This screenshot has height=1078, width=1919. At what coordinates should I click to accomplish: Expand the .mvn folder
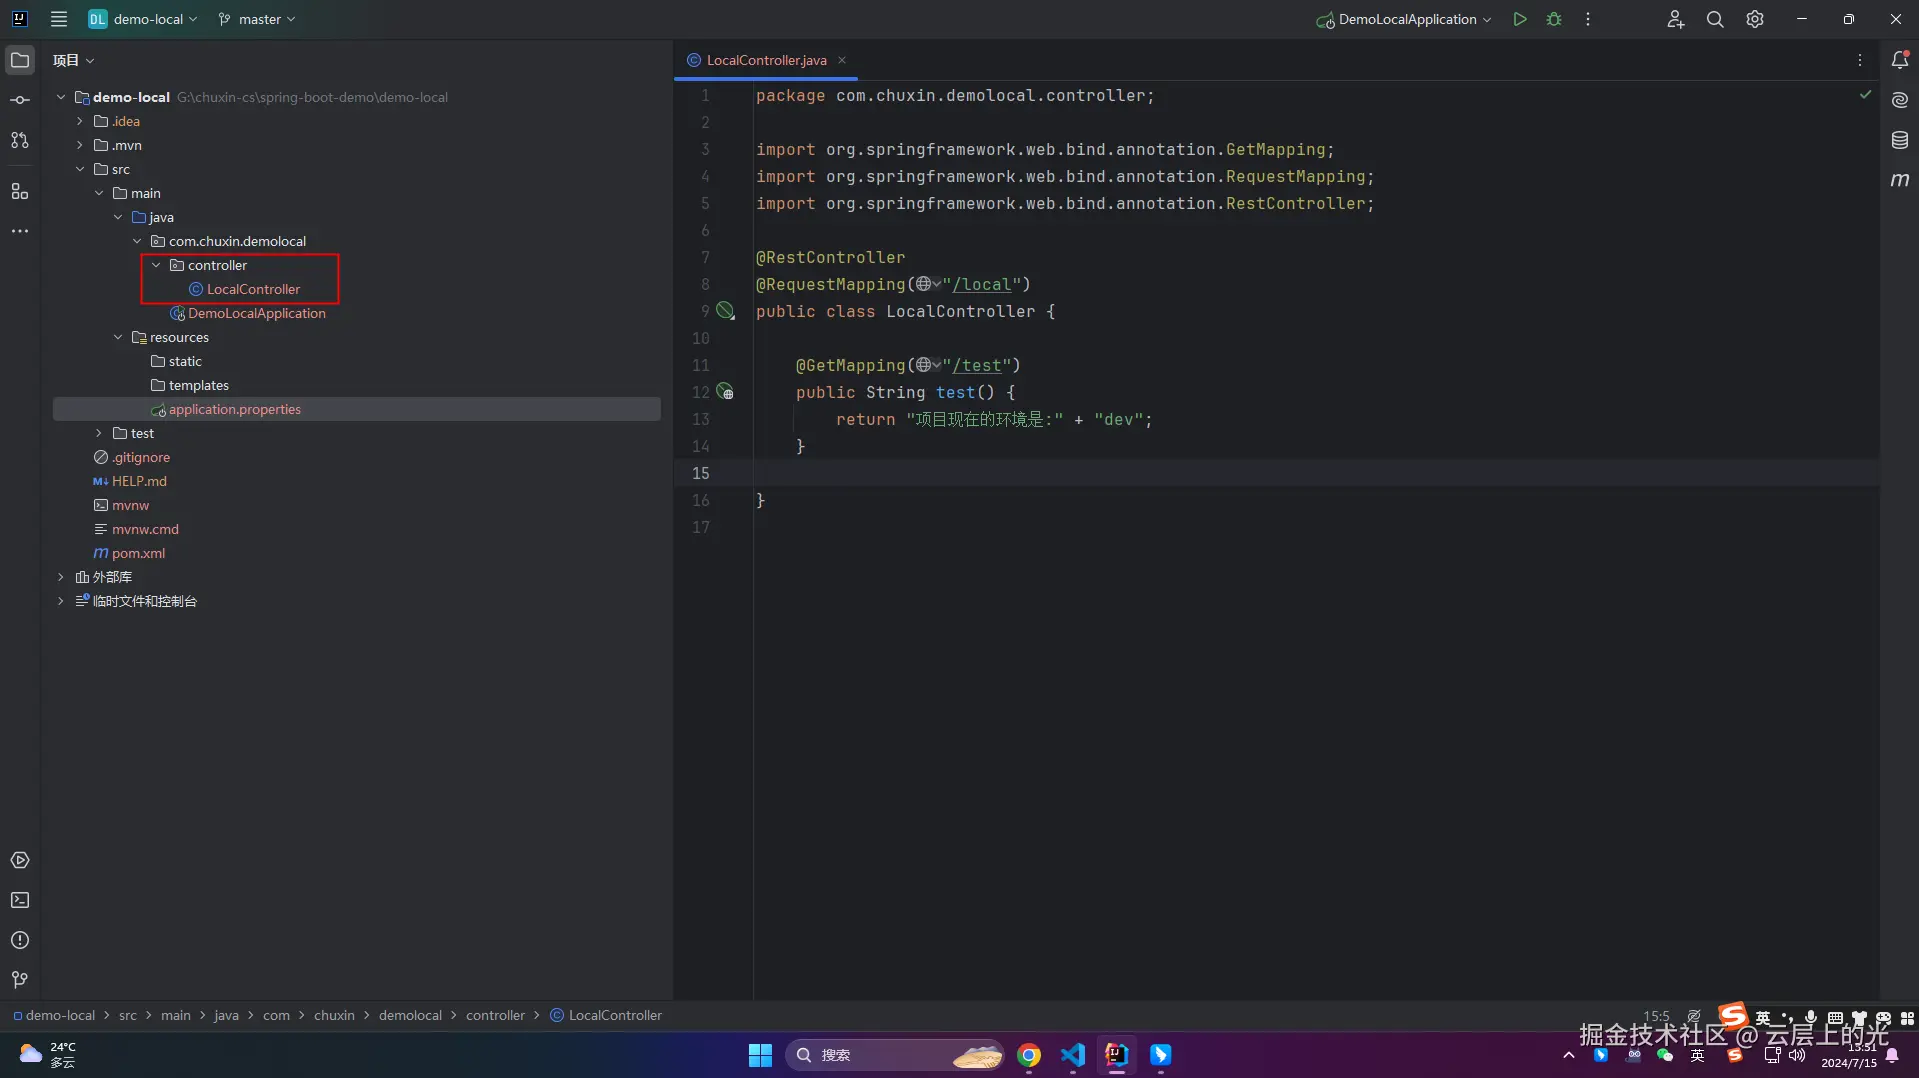(80, 145)
